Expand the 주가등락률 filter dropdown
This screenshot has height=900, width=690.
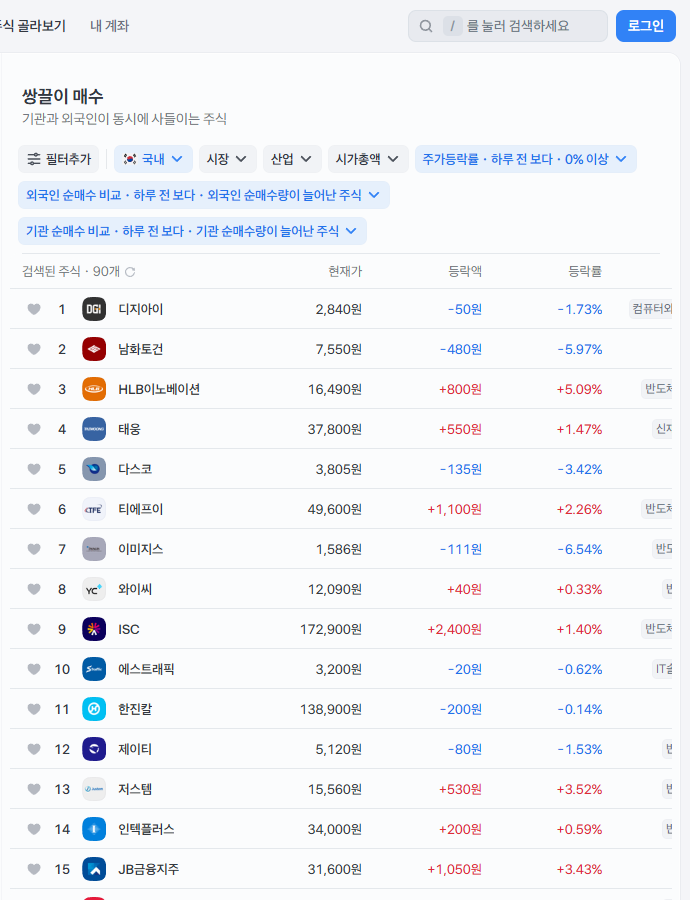525,159
